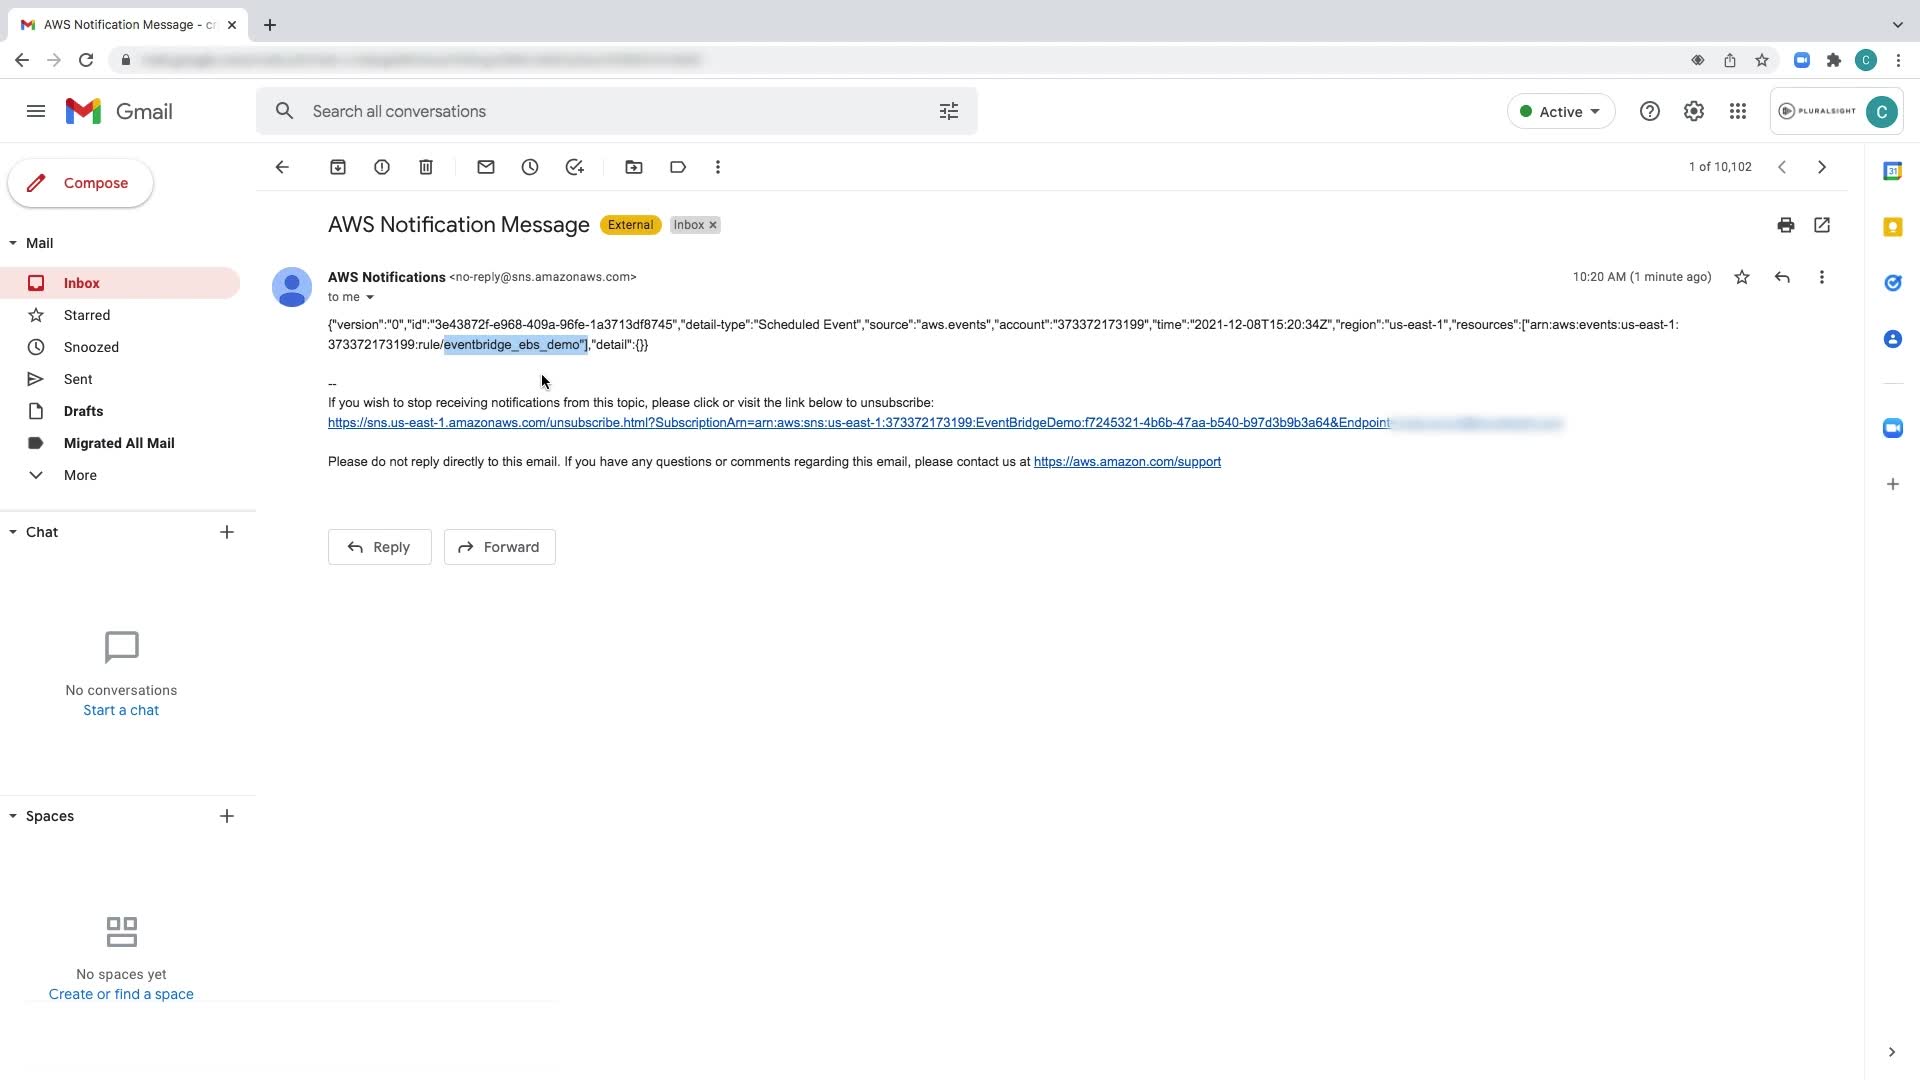Open the Active status dropdown
This screenshot has width=1920, height=1080.
pyautogui.click(x=1561, y=111)
